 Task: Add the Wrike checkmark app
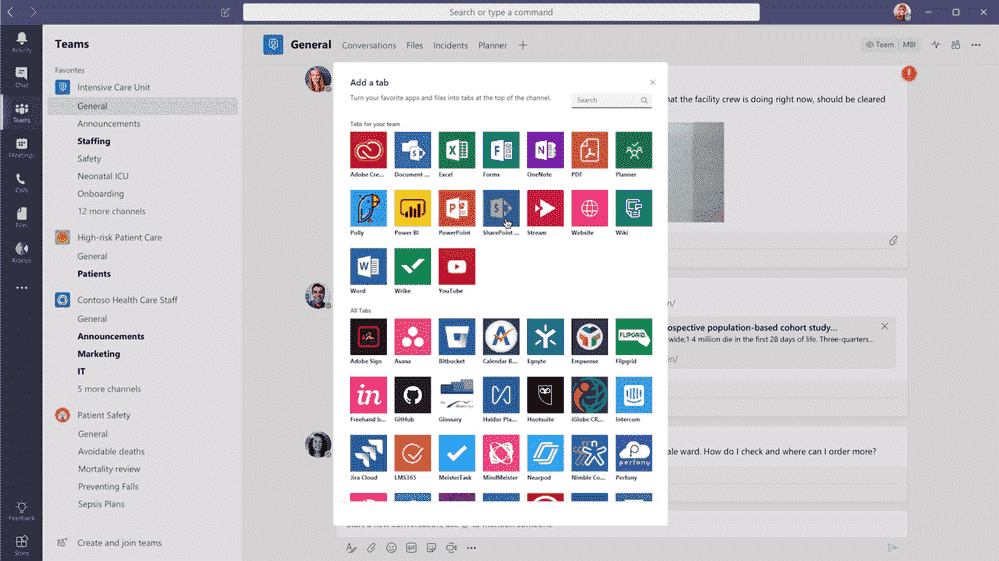[x=412, y=266]
